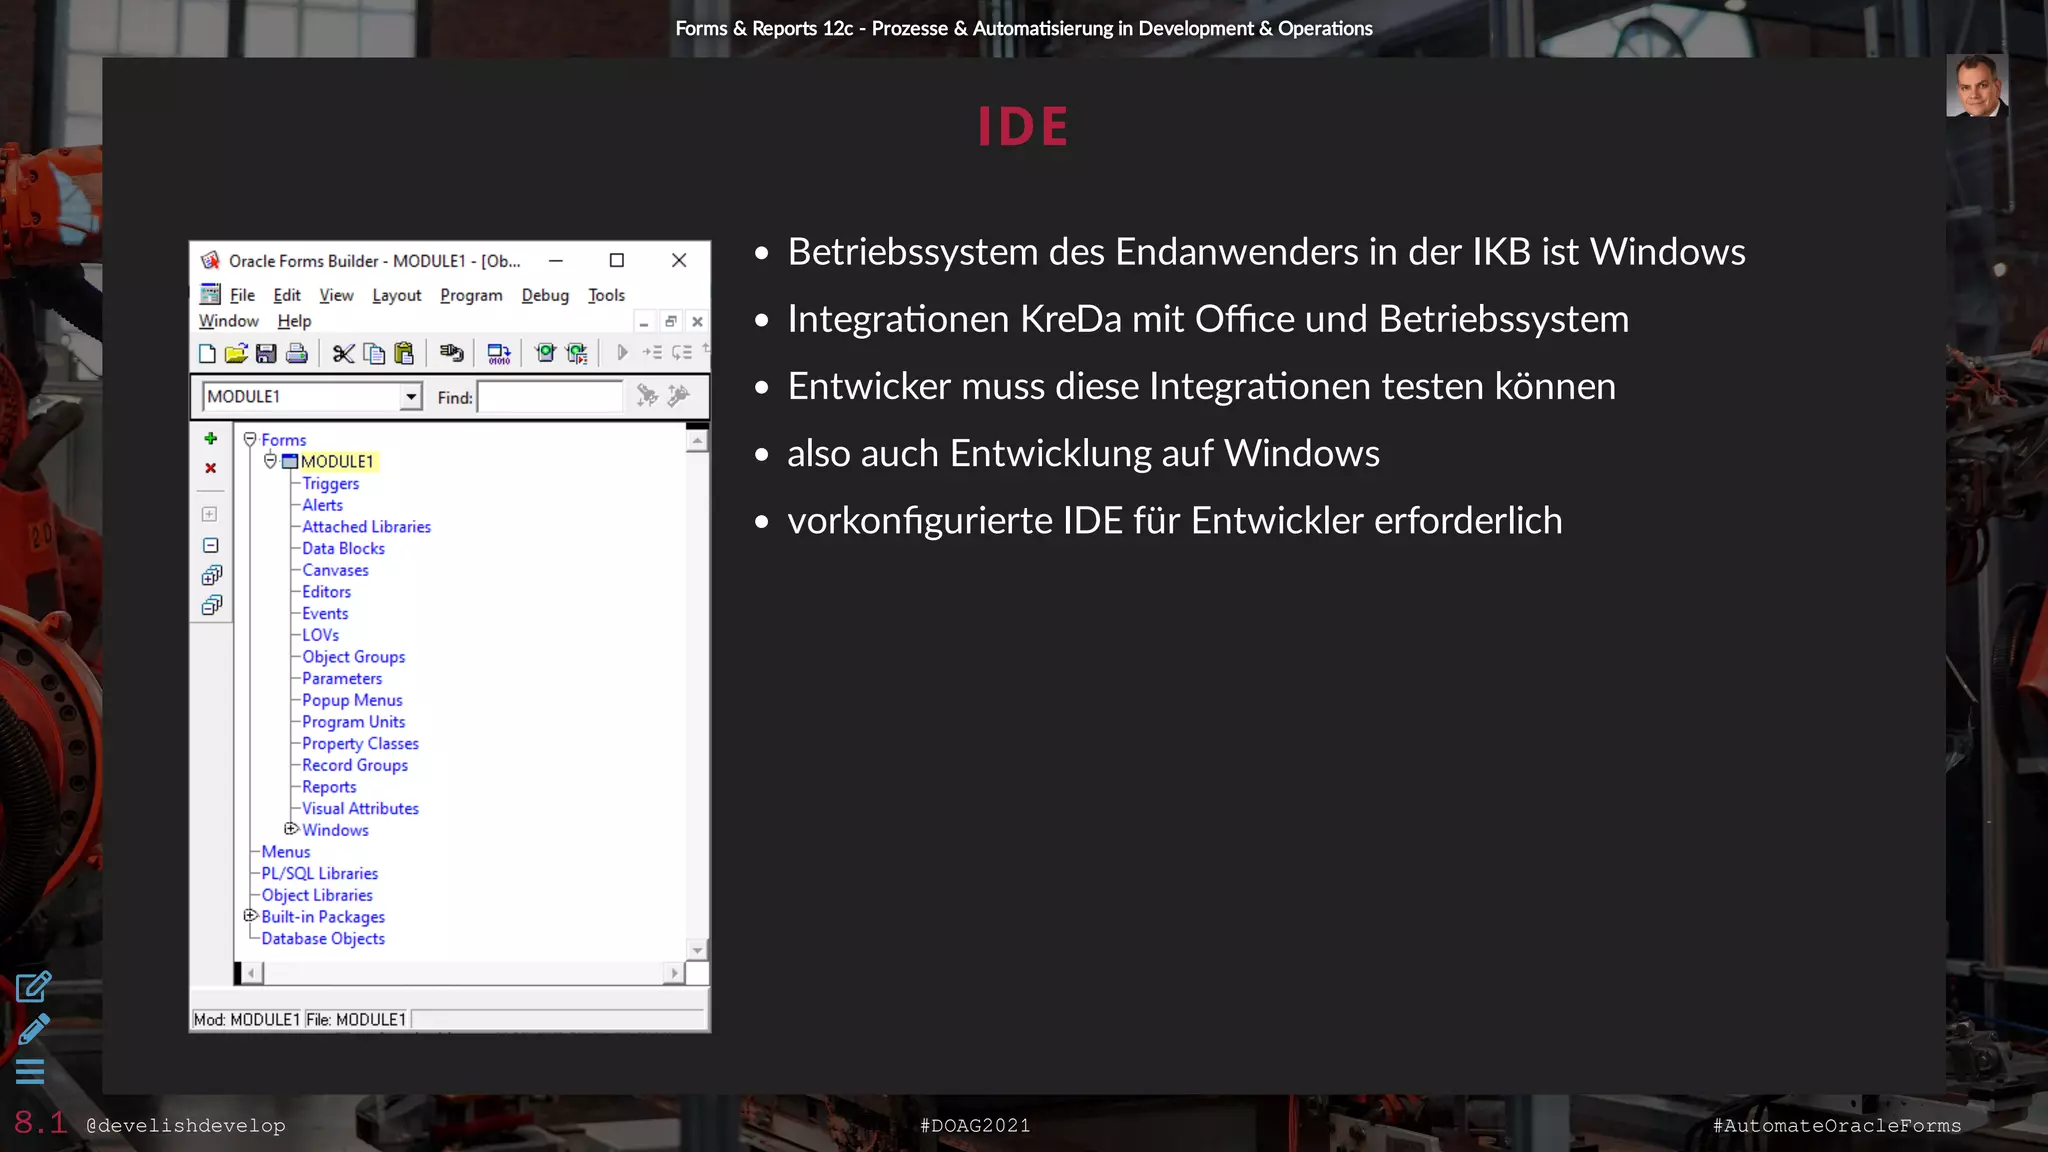Select the Program Units node

(353, 722)
